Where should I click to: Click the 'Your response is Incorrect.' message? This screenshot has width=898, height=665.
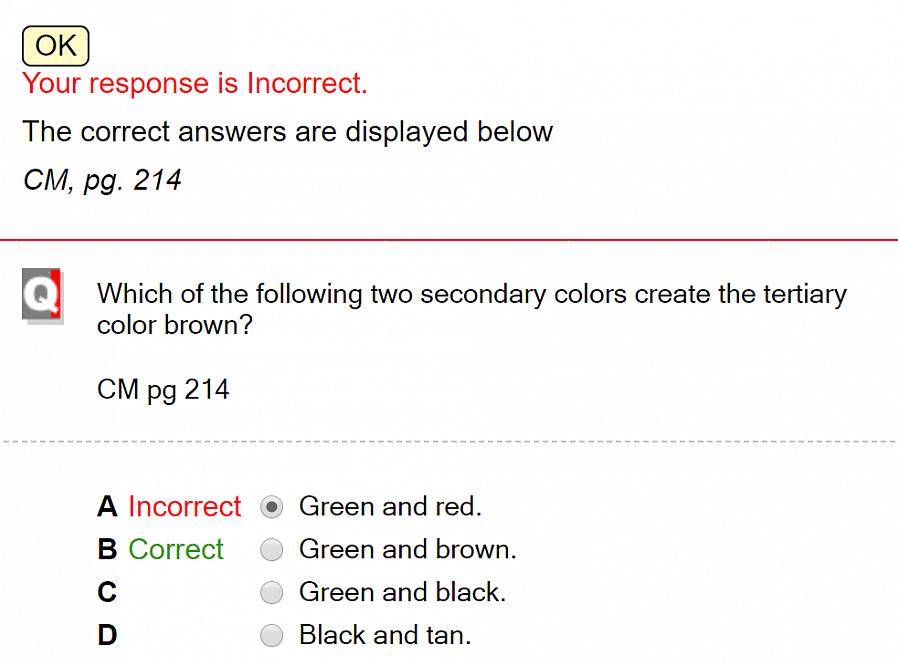[x=195, y=84]
